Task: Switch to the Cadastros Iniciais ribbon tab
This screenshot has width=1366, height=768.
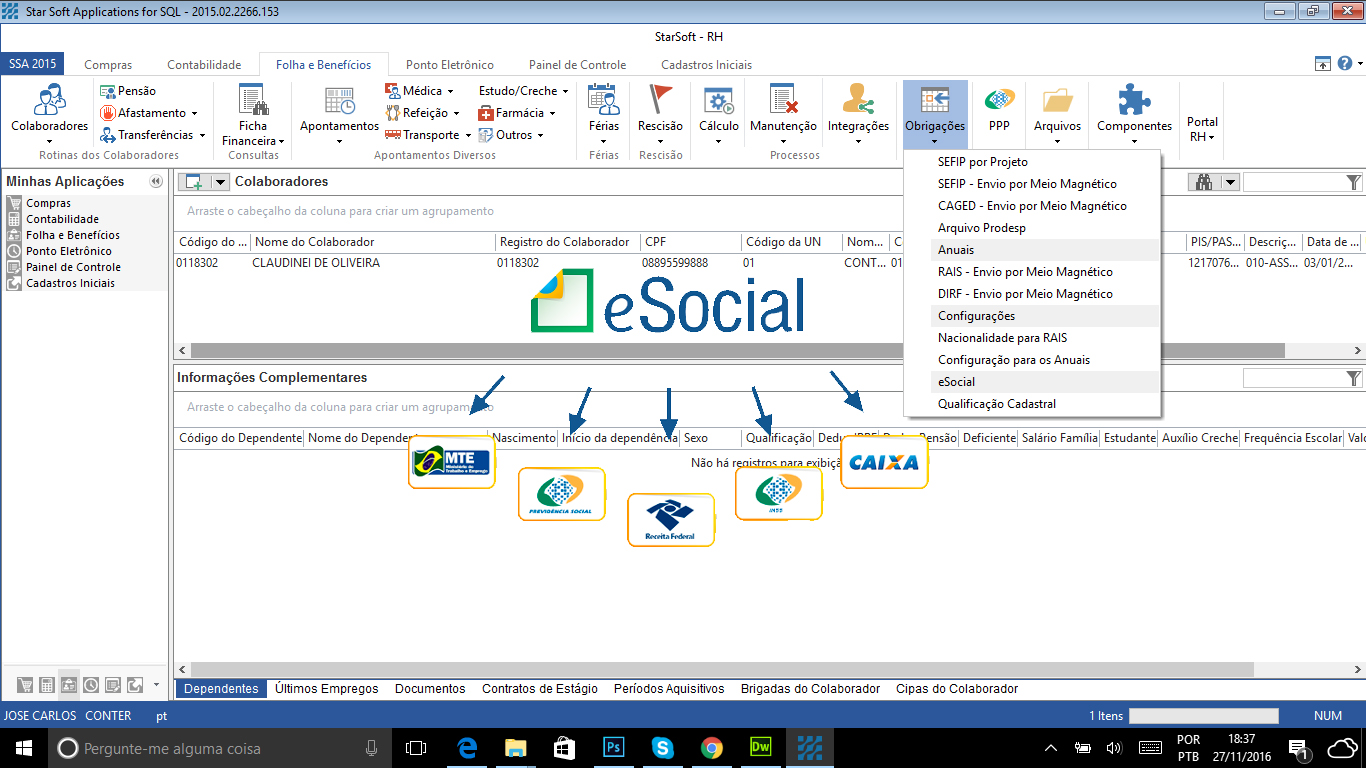Action: pos(706,65)
